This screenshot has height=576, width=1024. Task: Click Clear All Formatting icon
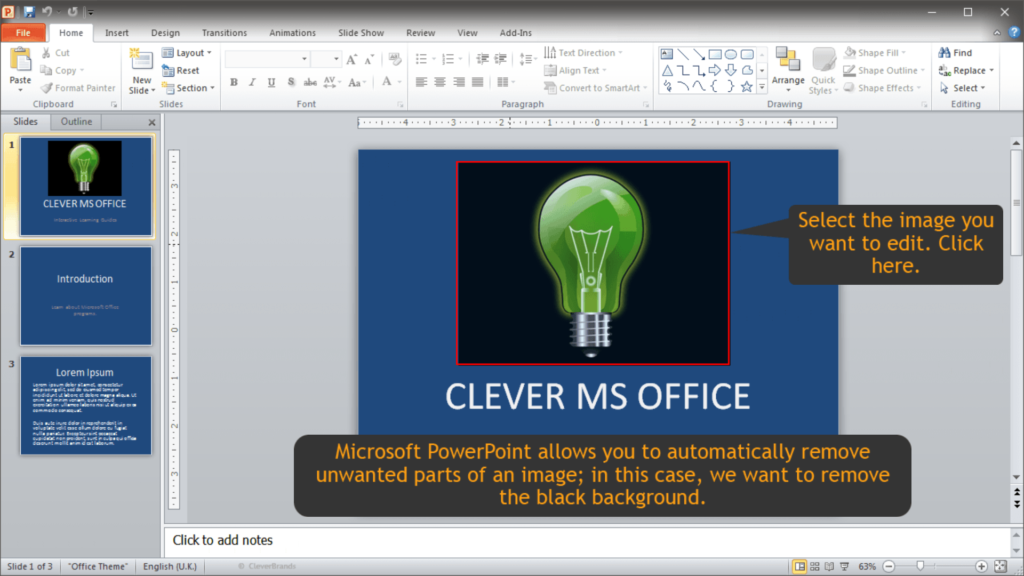point(394,59)
